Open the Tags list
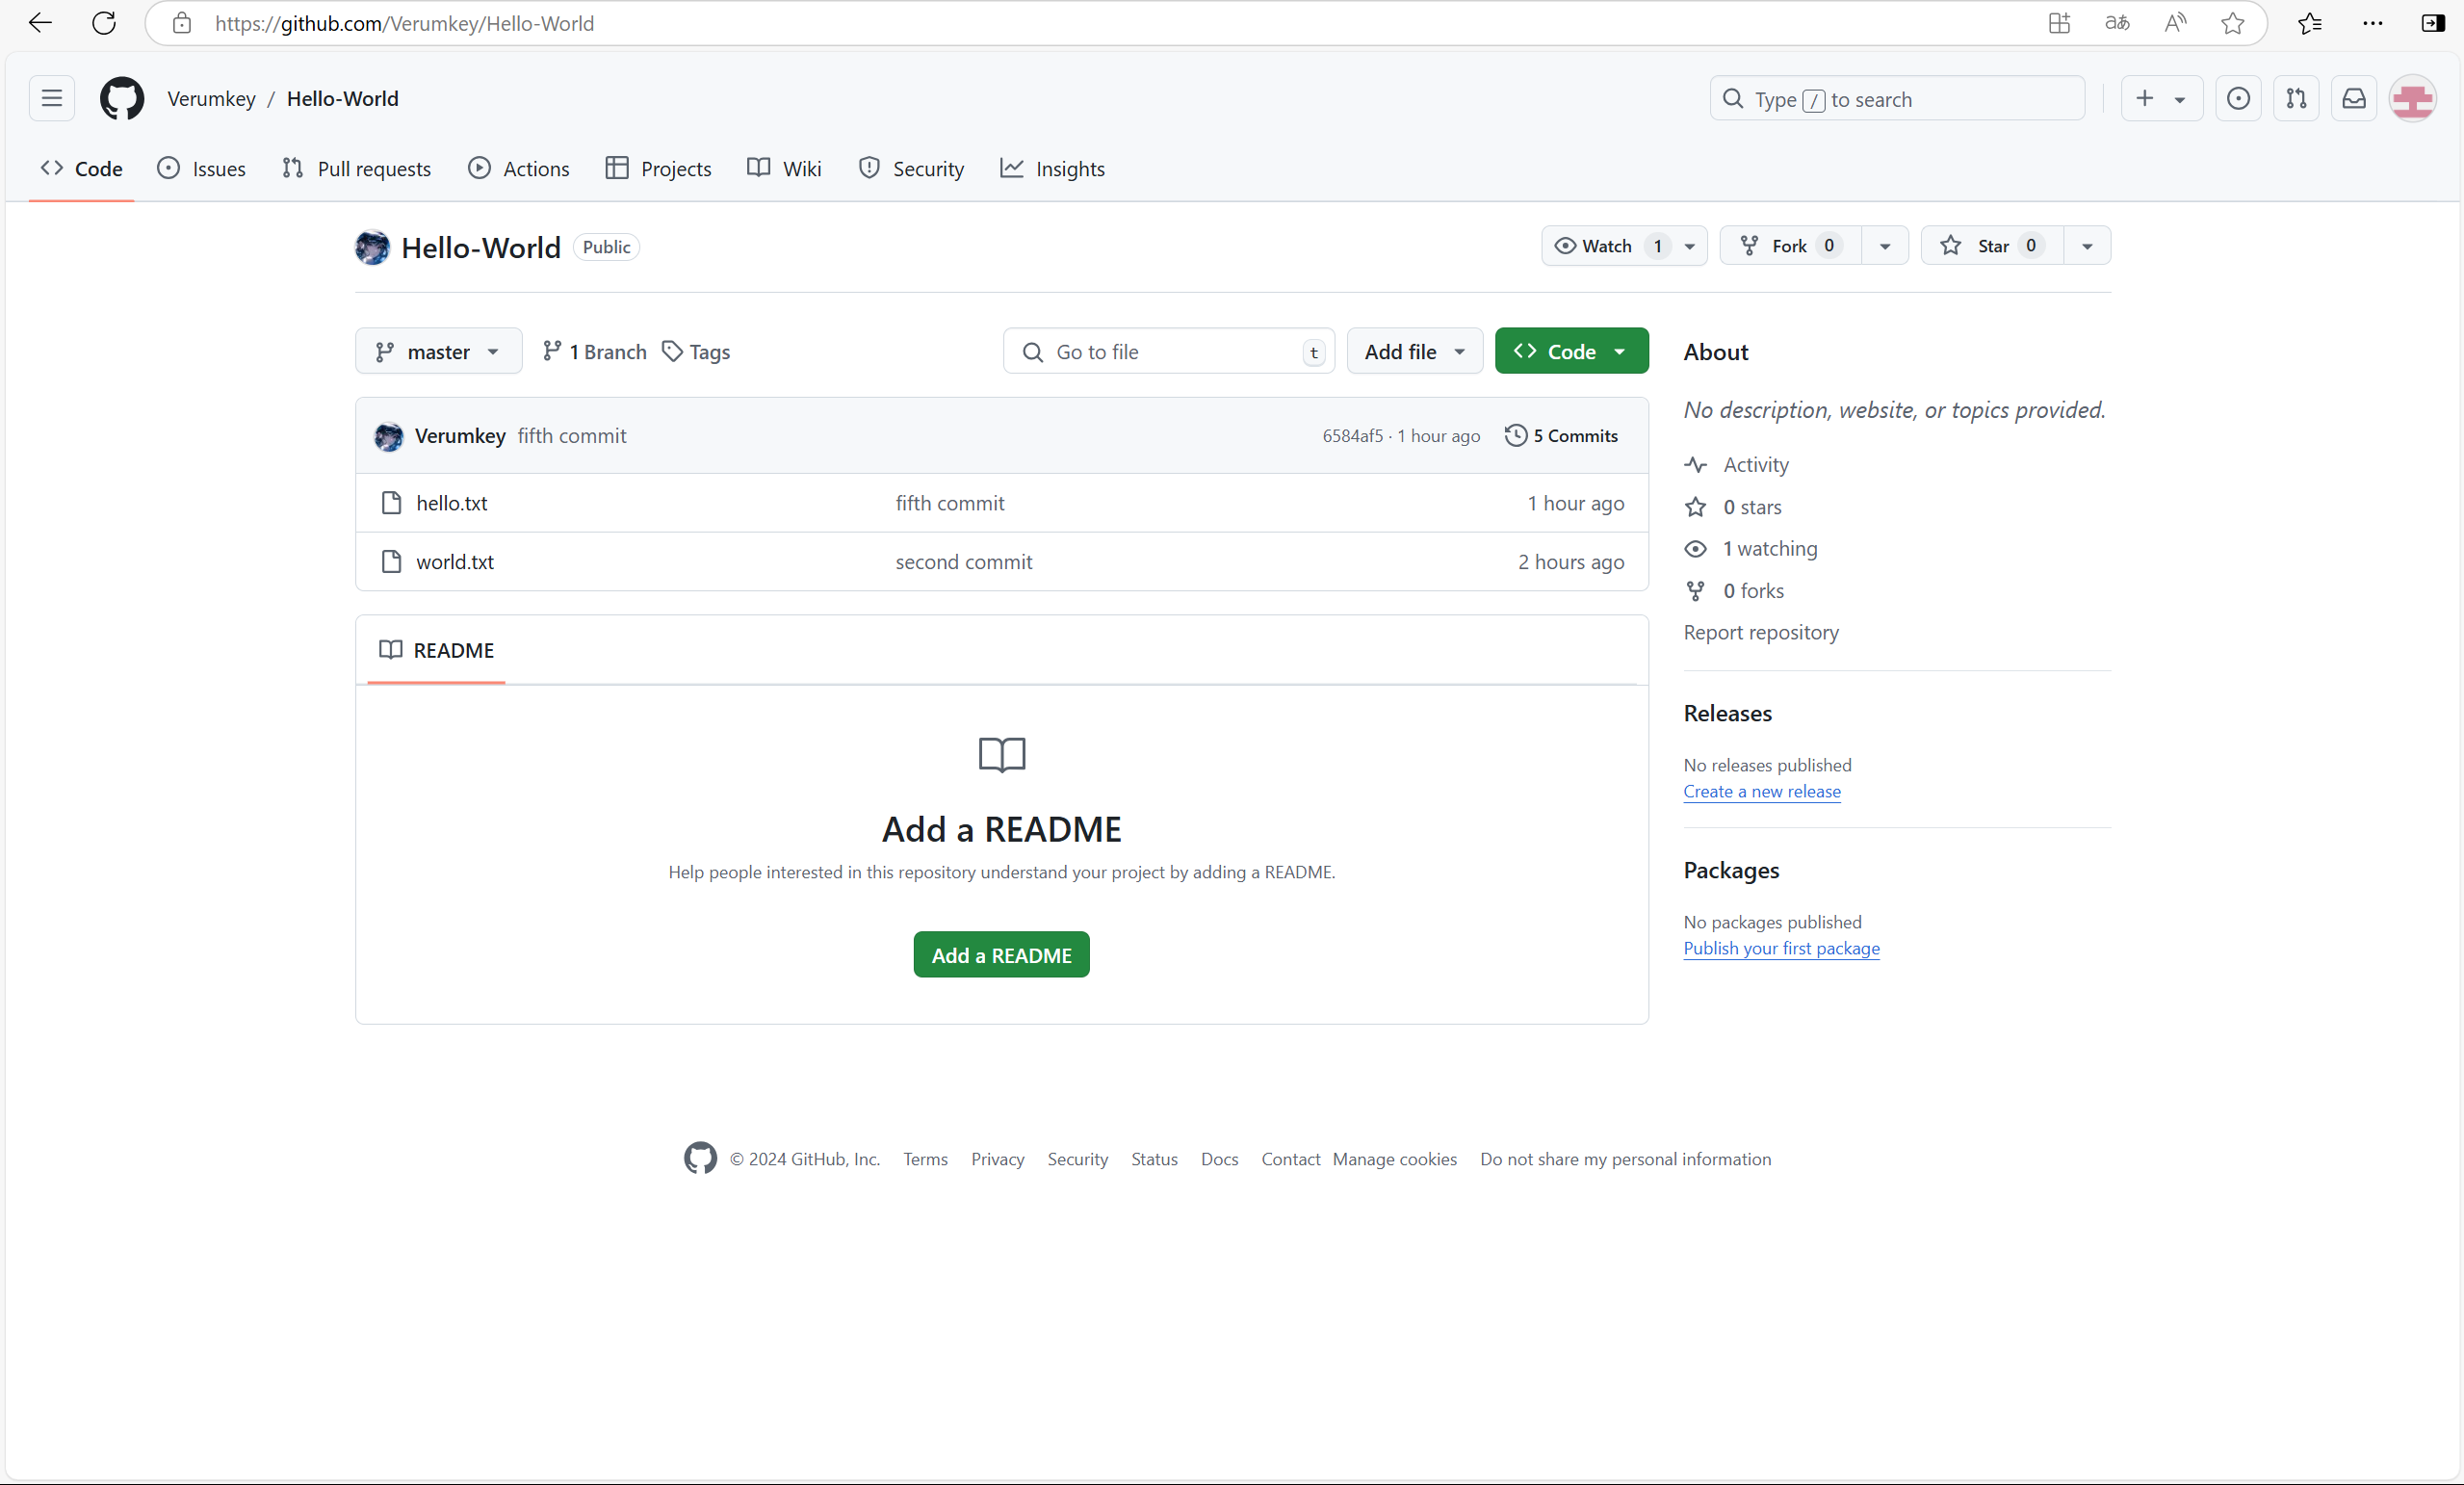 697,352
